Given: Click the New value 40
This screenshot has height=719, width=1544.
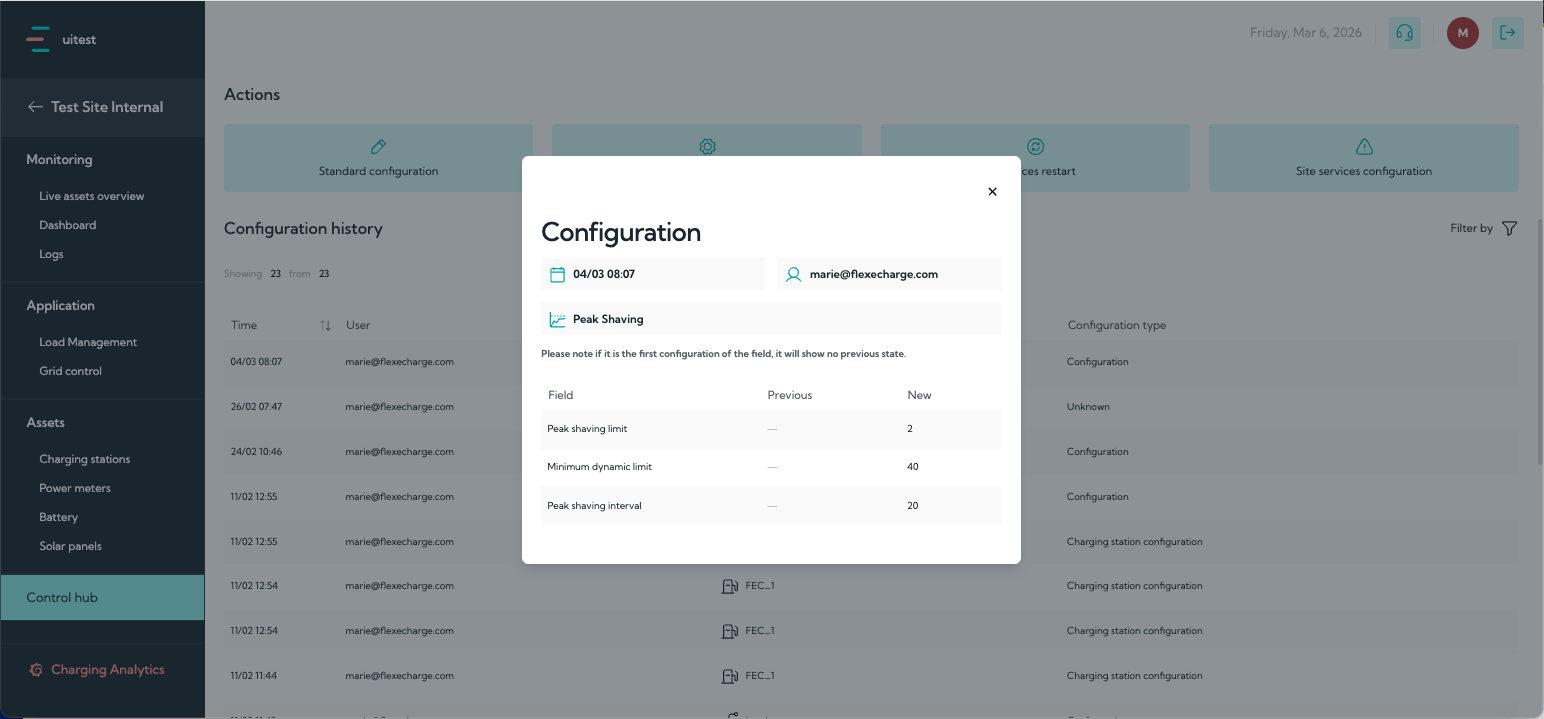Looking at the screenshot, I should pyautogui.click(x=913, y=467).
